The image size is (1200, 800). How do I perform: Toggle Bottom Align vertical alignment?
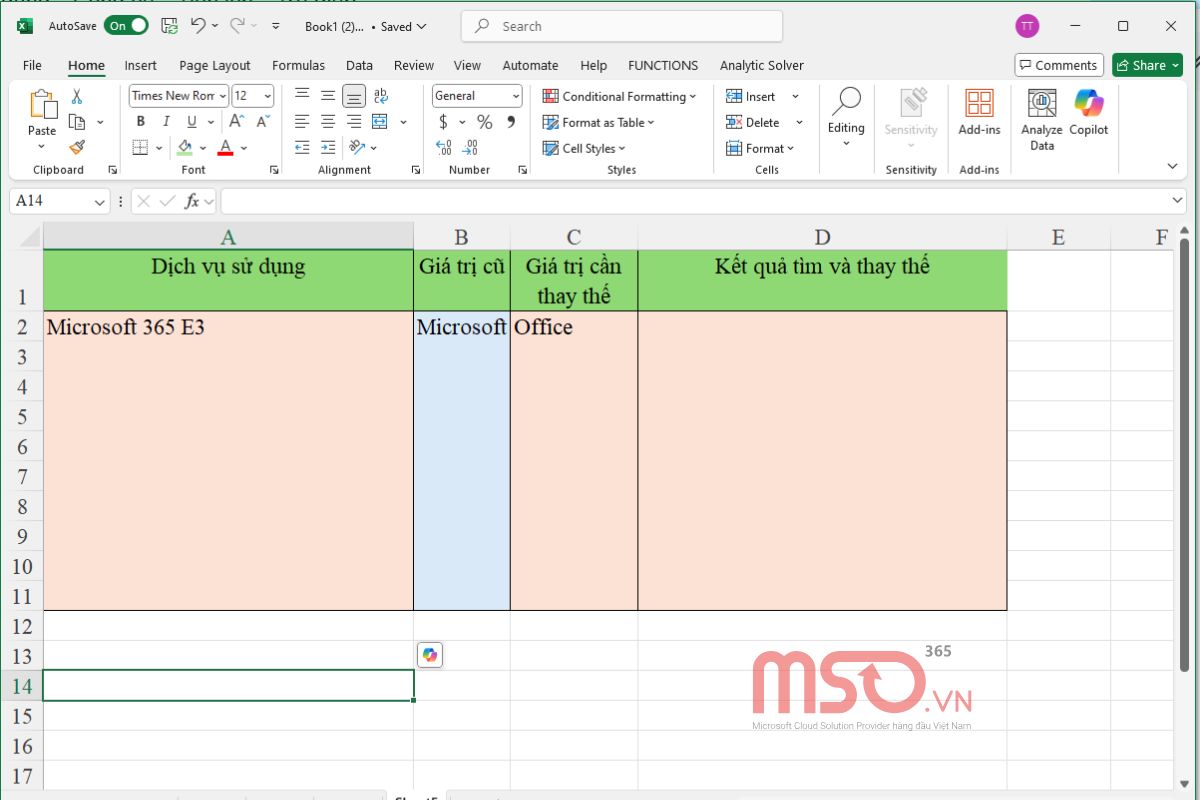click(x=354, y=96)
